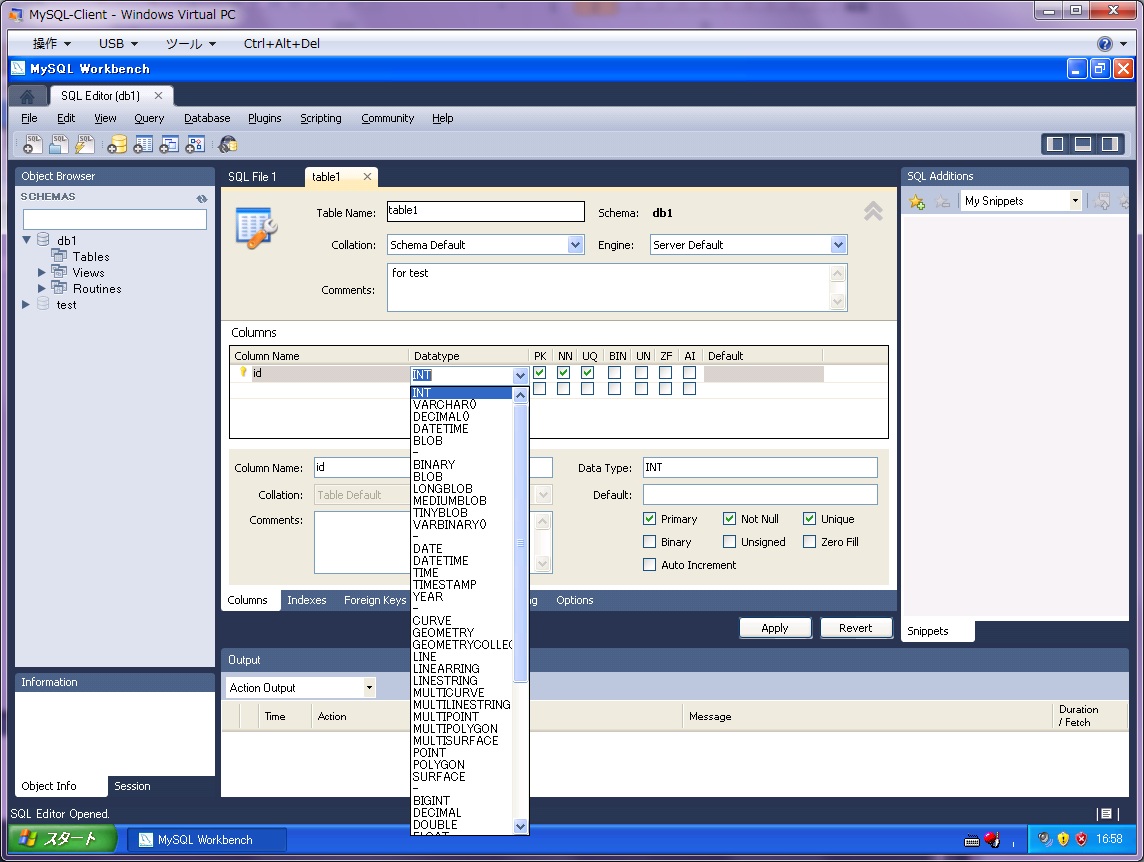Open the My Snippets dropdown
The image size is (1144, 862).
point(1075,201)
